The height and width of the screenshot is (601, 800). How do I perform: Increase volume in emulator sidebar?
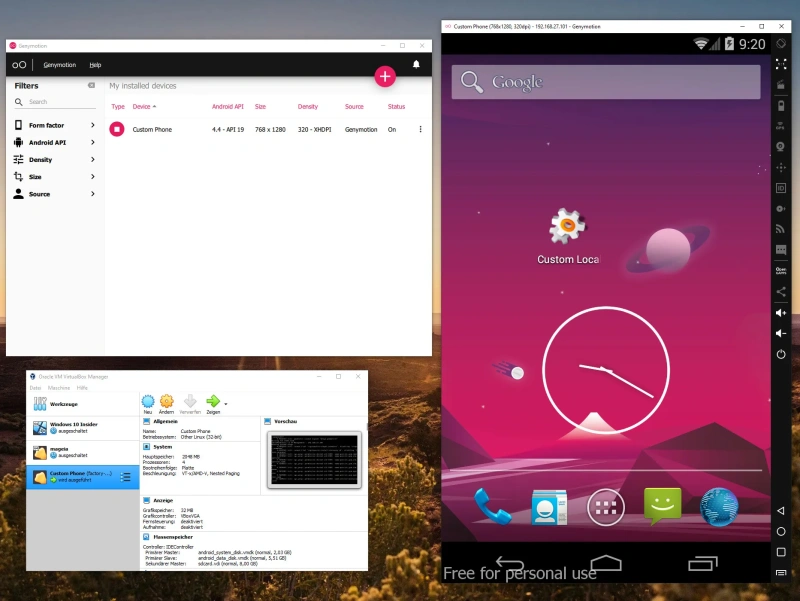coord(780,312)
